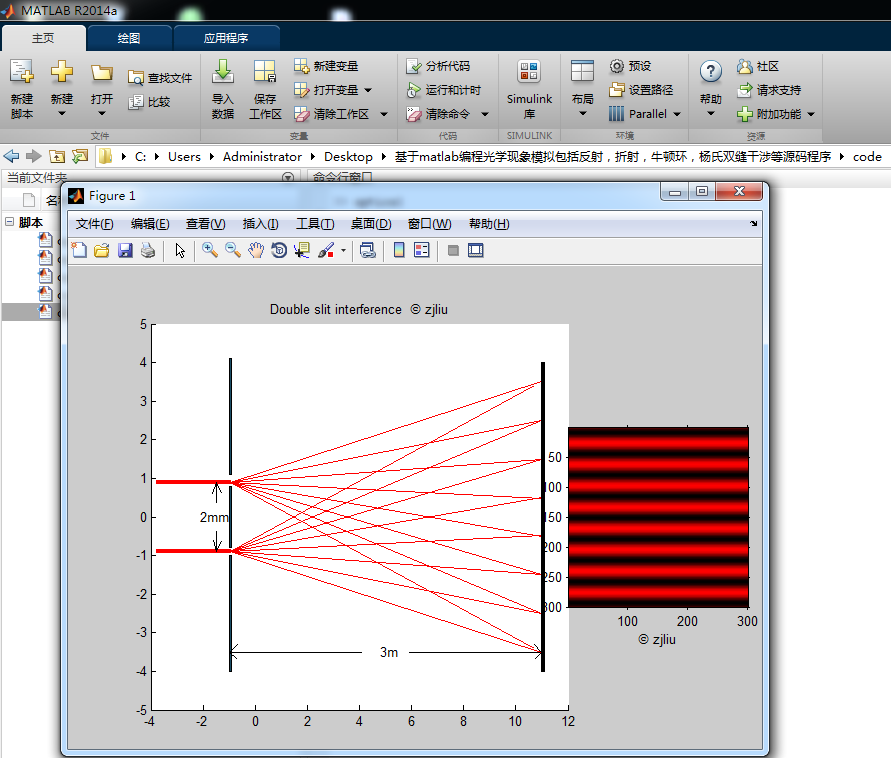891x758 pixels.
Task: Click the Show Plot Tools and Dock icon
Action: point(476,250)
